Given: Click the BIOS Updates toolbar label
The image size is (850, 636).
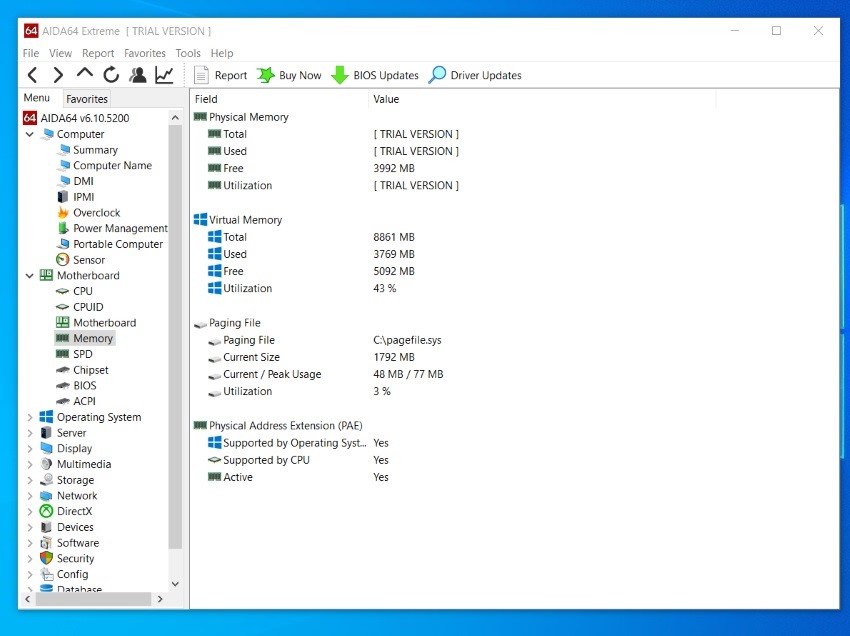Looking at the screenshot, I should pyautogui.click(x=386, y=75).
